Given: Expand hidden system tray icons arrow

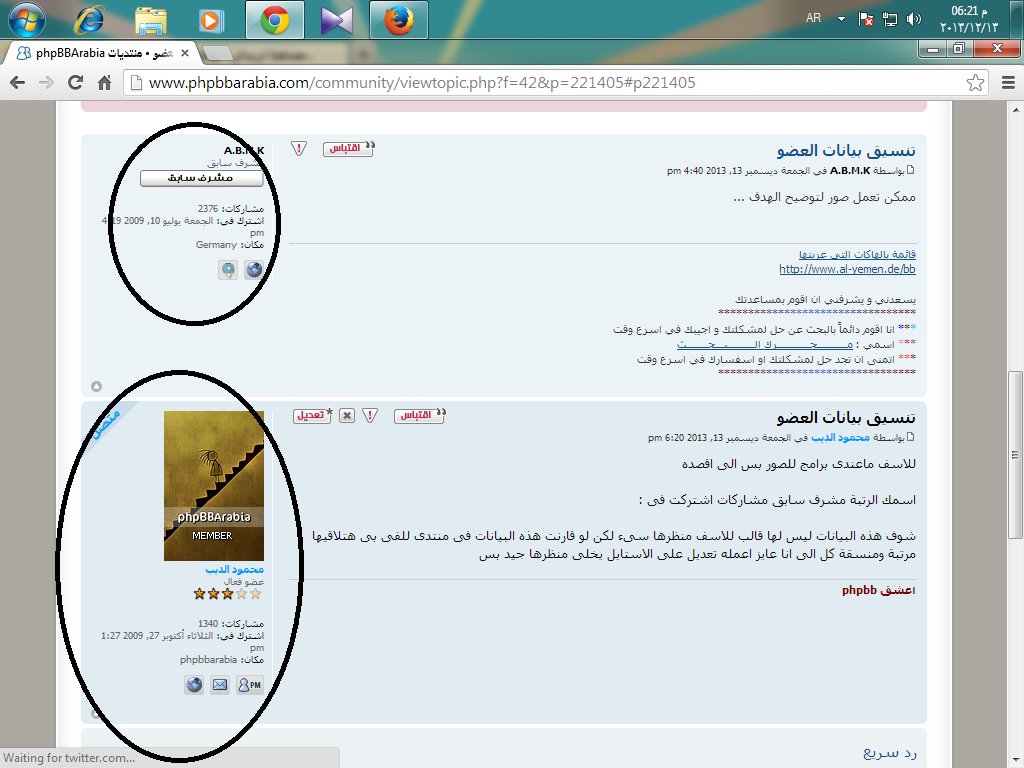Looking at the screenshot, I should point(841,19).
